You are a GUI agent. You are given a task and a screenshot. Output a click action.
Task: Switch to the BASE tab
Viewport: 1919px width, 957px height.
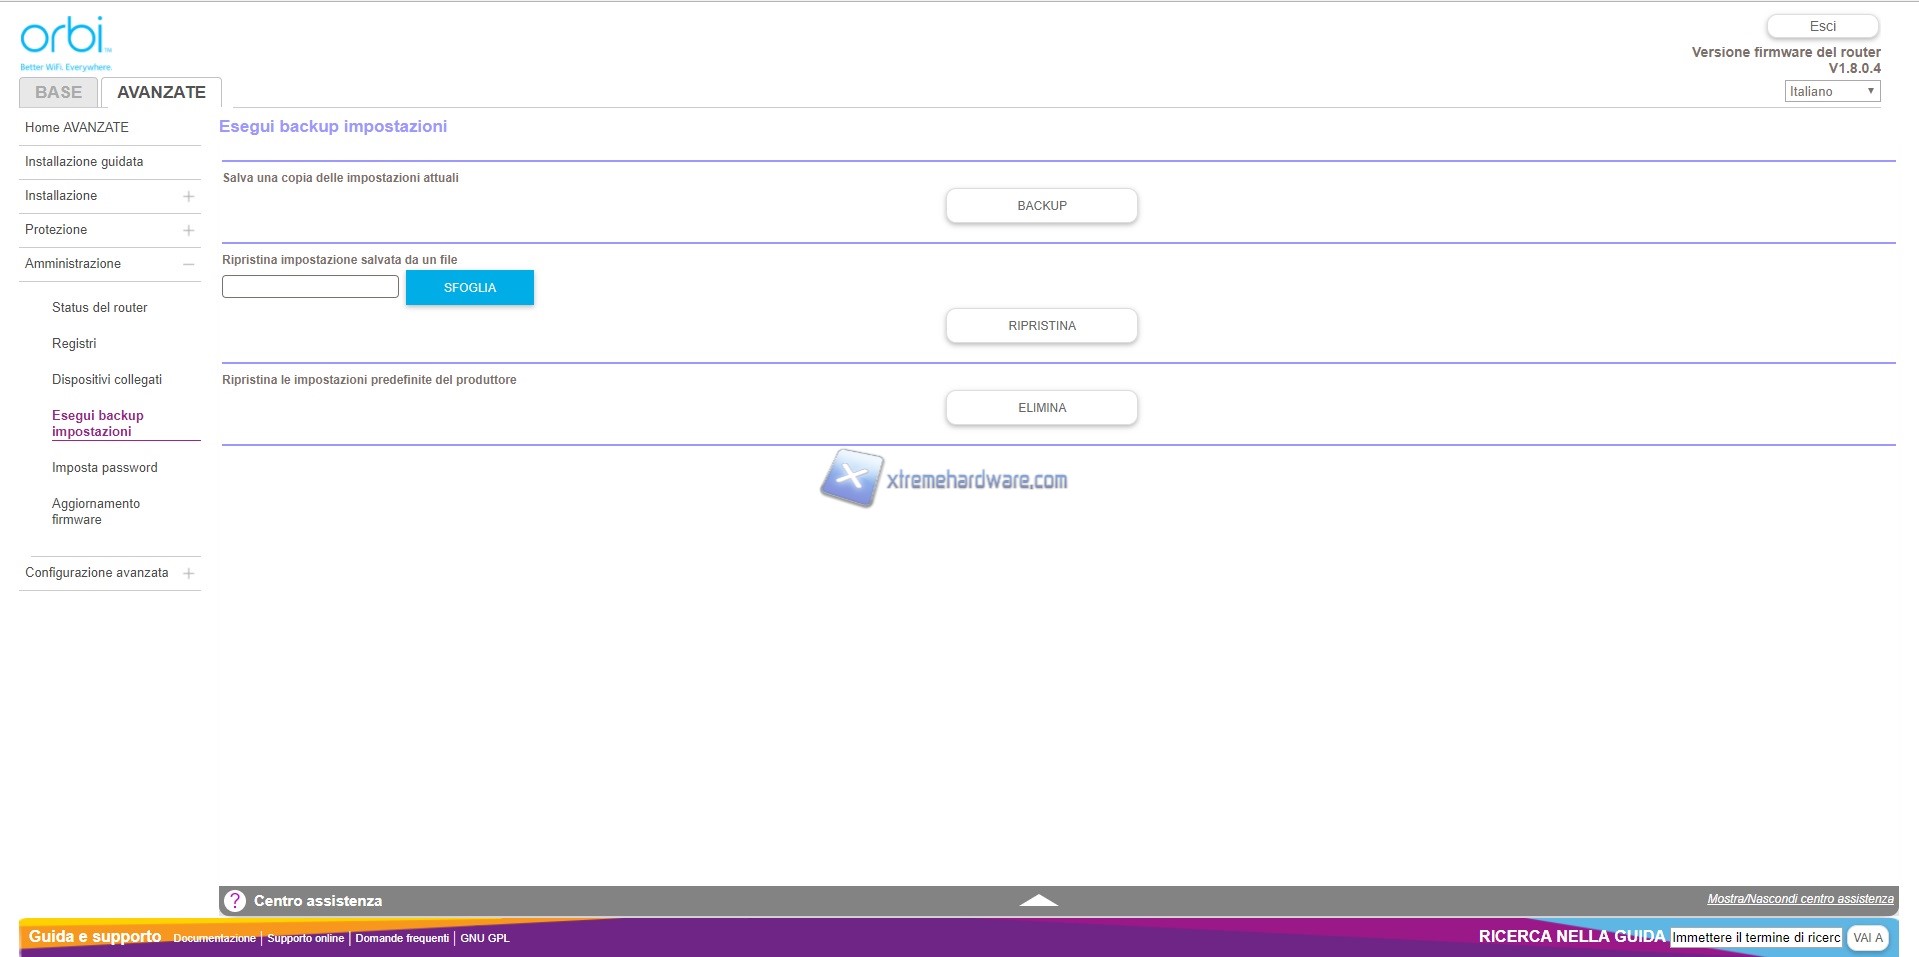(x=58, y=92)
